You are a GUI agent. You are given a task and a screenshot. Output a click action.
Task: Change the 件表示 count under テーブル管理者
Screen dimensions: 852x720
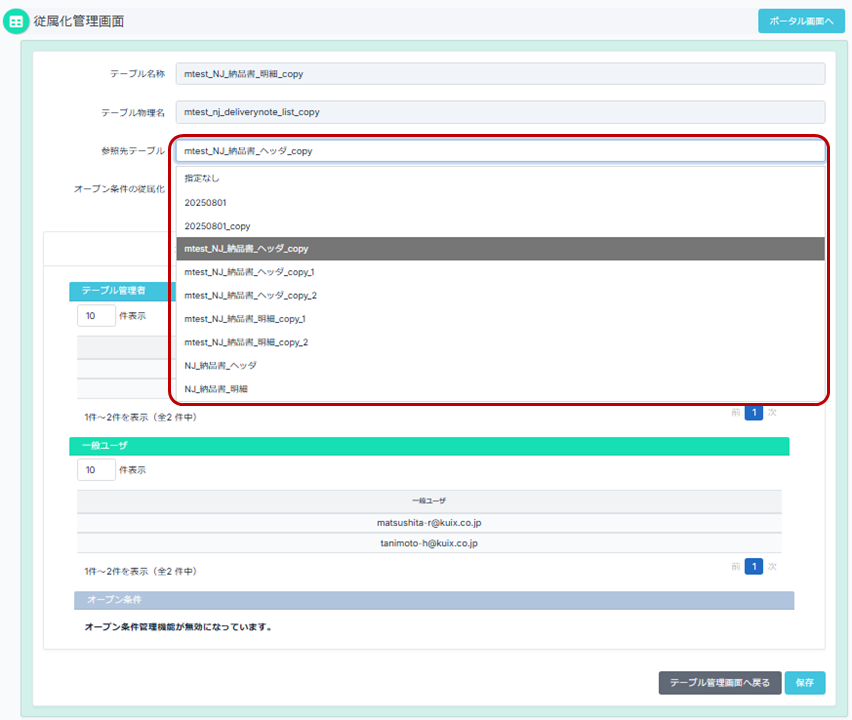[96, 315]
